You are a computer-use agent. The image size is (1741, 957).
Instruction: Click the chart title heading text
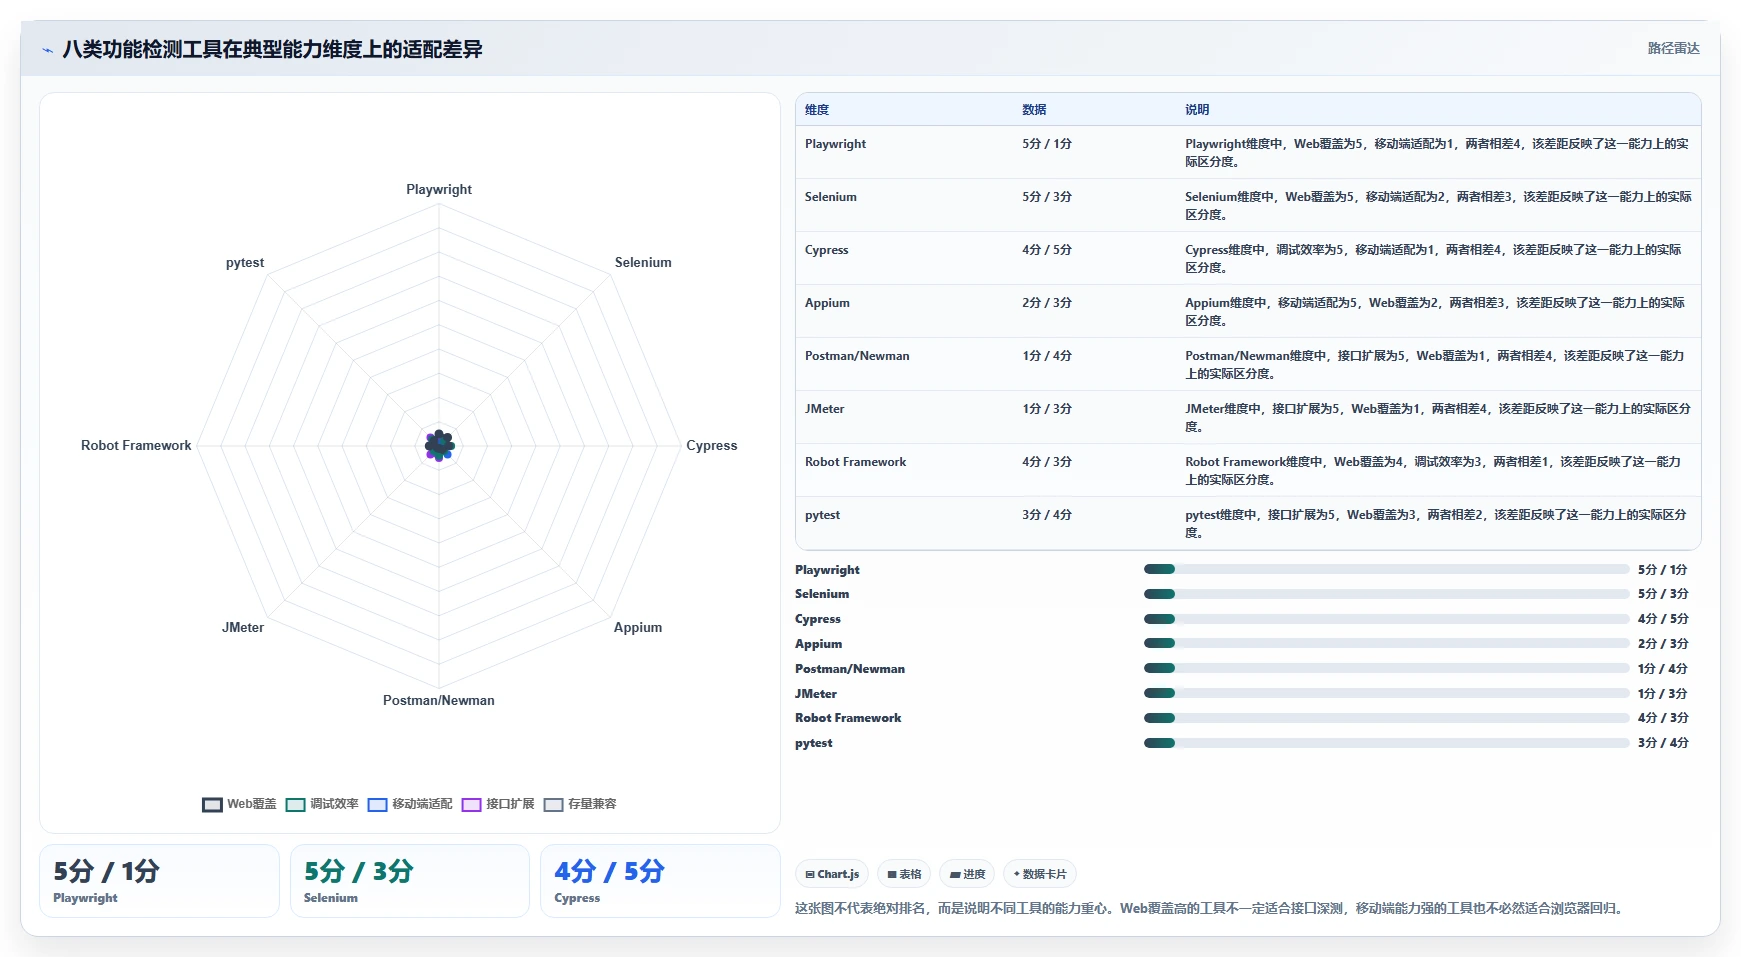coord(272,49)
